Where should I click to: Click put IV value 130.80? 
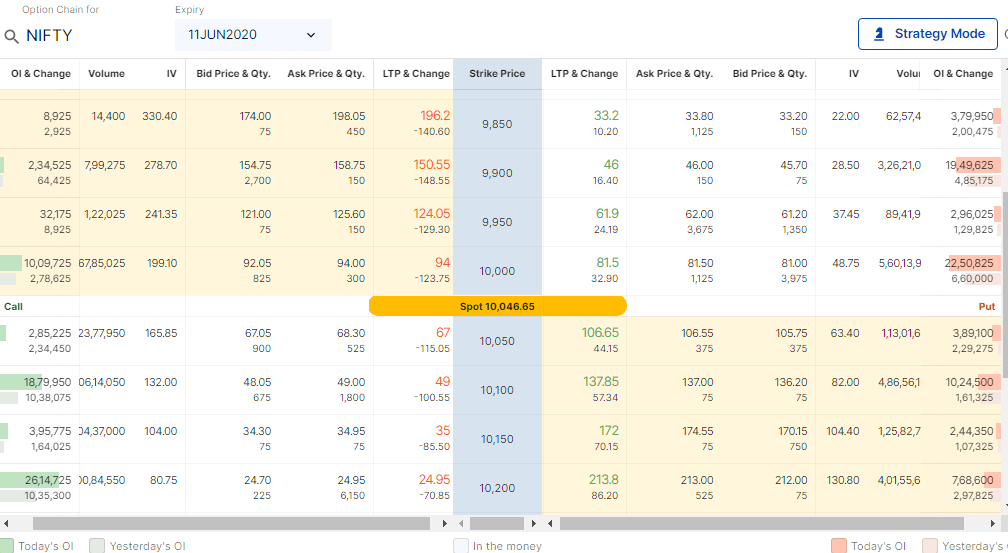coord(843,480)
